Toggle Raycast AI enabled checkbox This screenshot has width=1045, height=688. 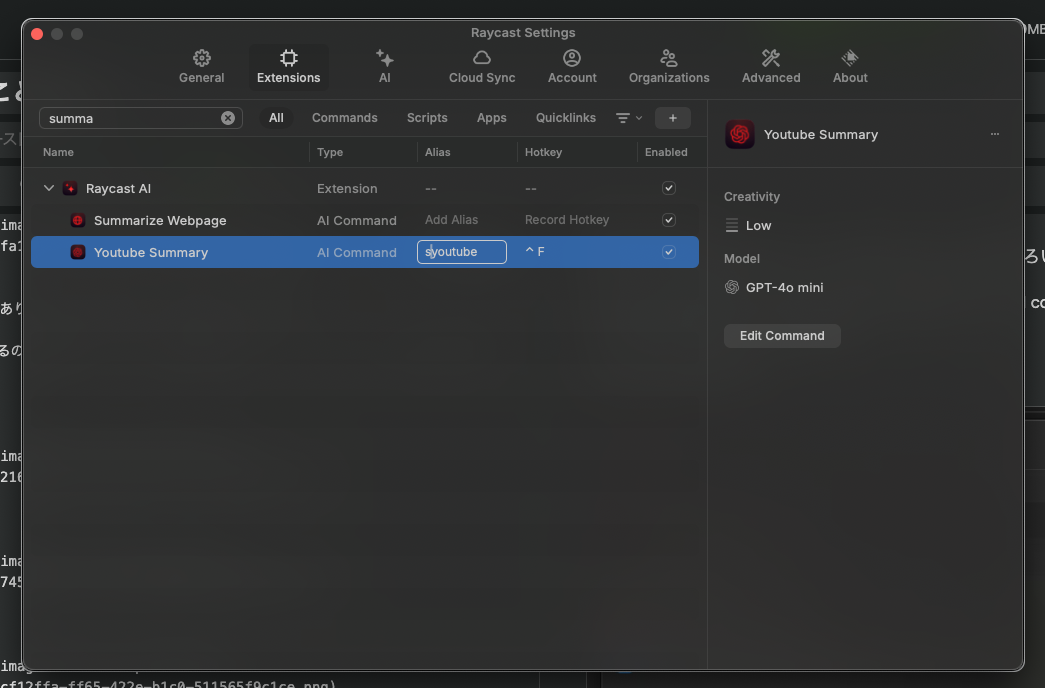tap(668, 188)
